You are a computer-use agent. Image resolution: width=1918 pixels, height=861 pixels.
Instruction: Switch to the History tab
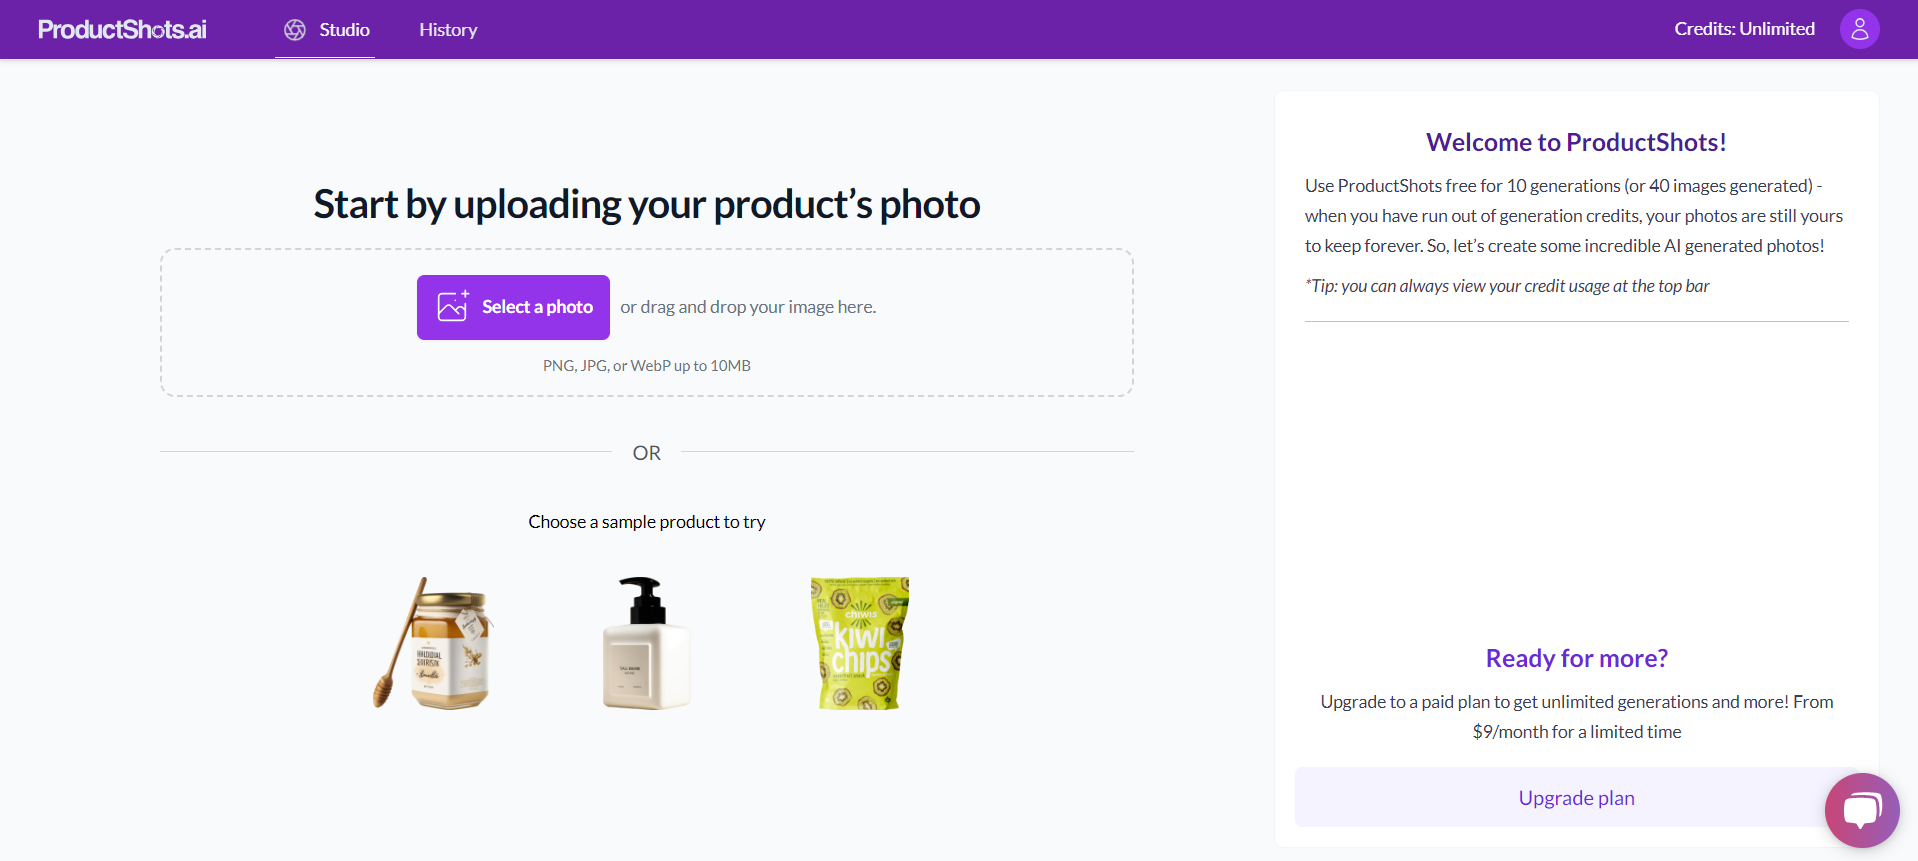(448, 30)
